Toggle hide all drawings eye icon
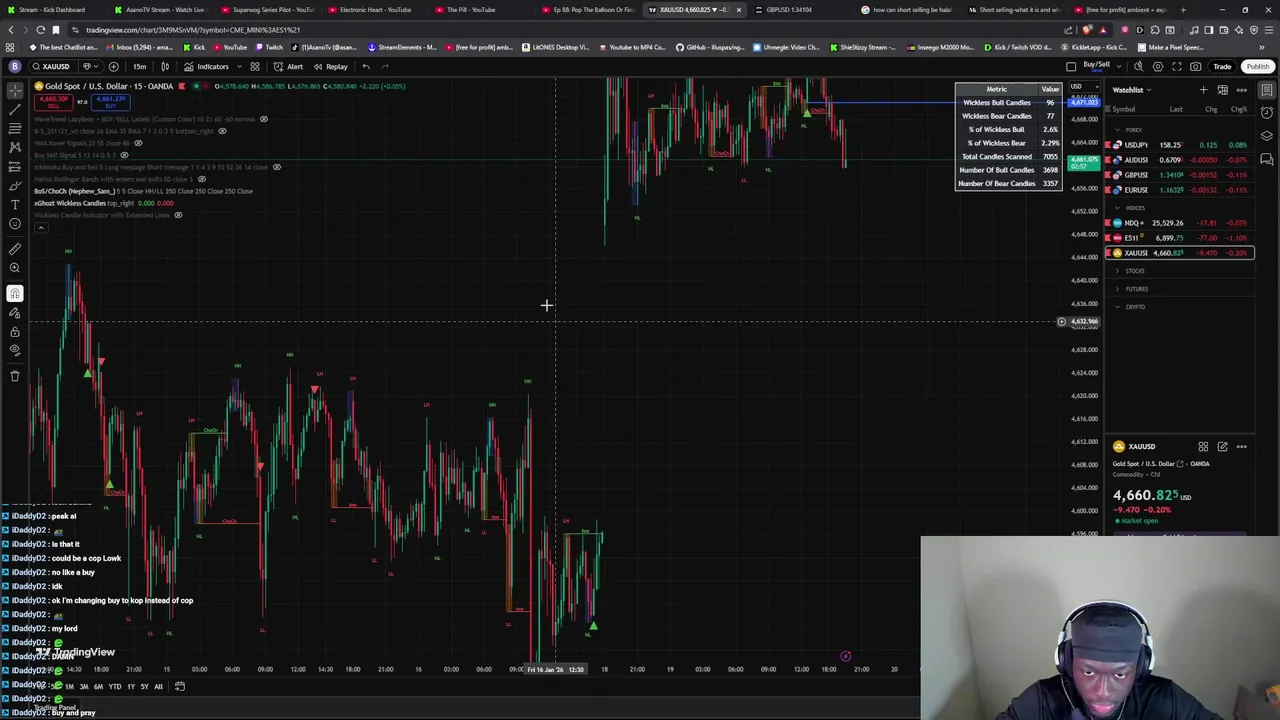The height and width of the screenshot is (720, 1280). (x=15, y=350)
